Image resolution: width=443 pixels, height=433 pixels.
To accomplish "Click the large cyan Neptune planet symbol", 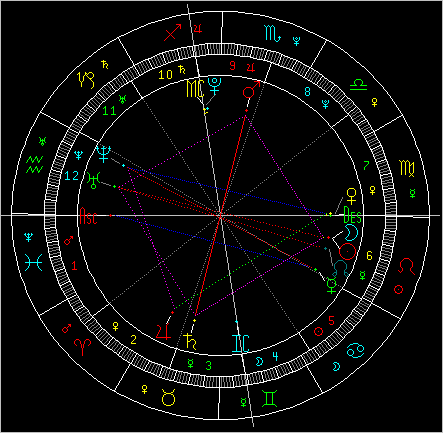I will (x=103, y=154).
